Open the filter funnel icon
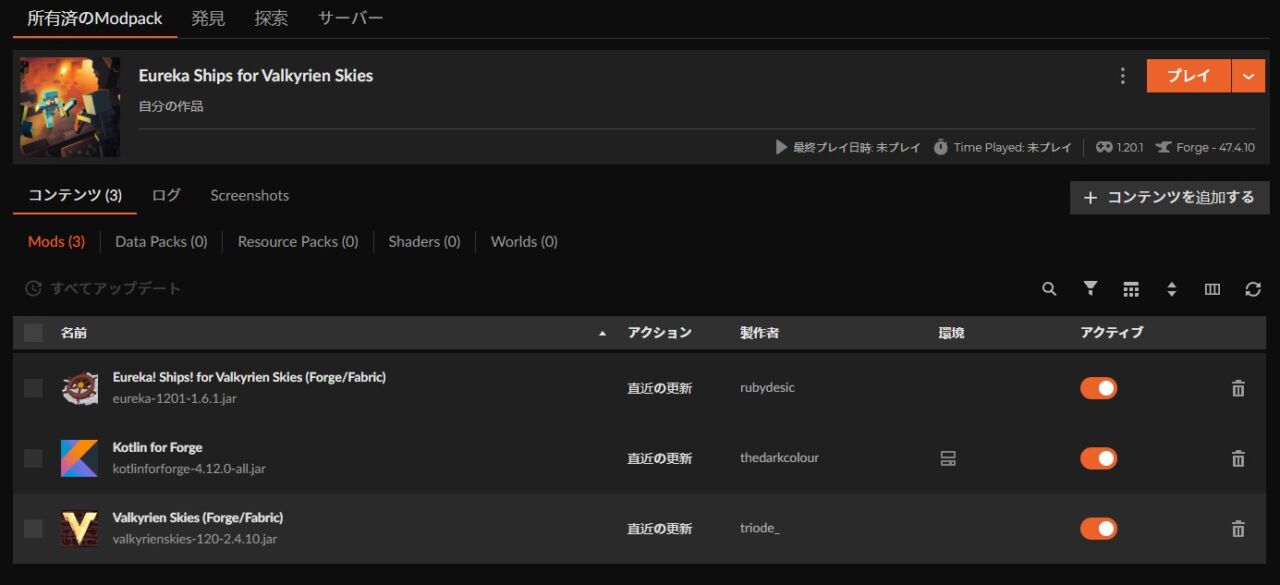Viewport: 1280px width, 585px height. point(1089,288)
